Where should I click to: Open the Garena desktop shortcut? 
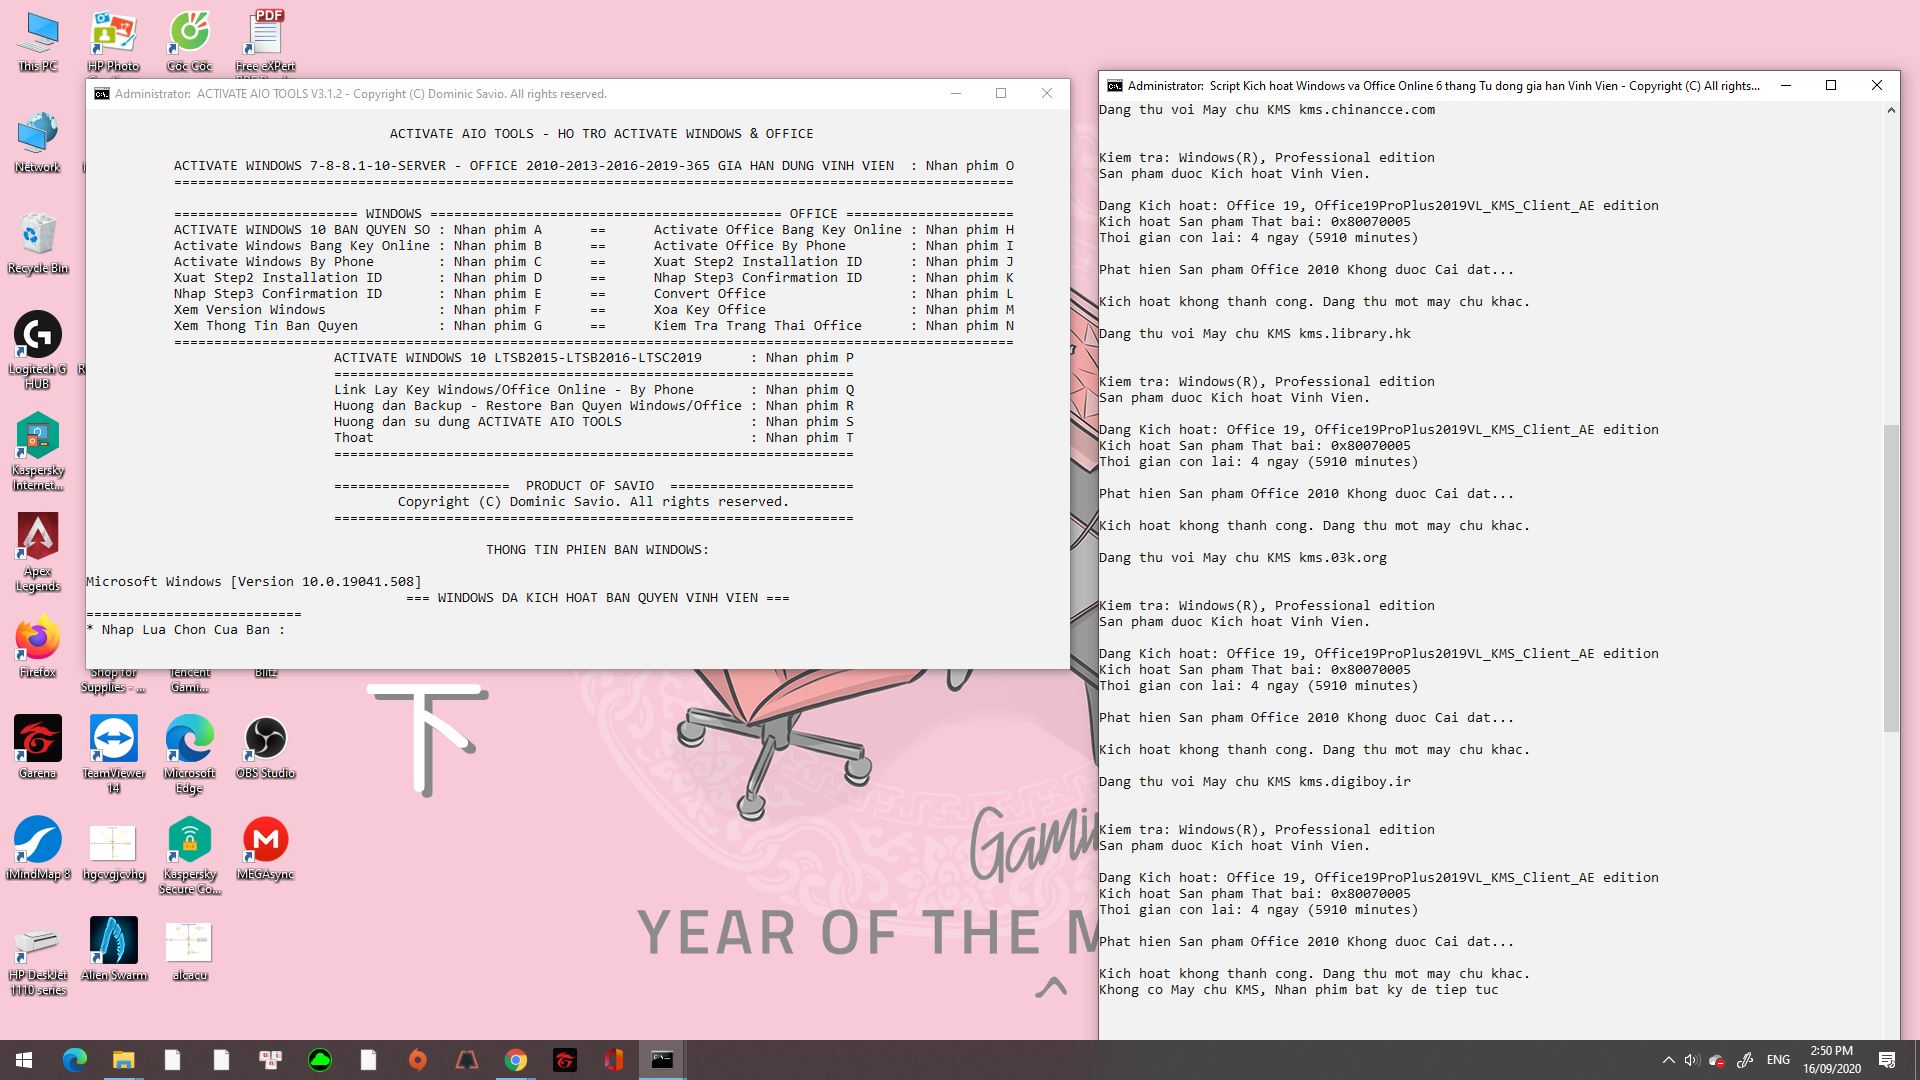point(38,740)
